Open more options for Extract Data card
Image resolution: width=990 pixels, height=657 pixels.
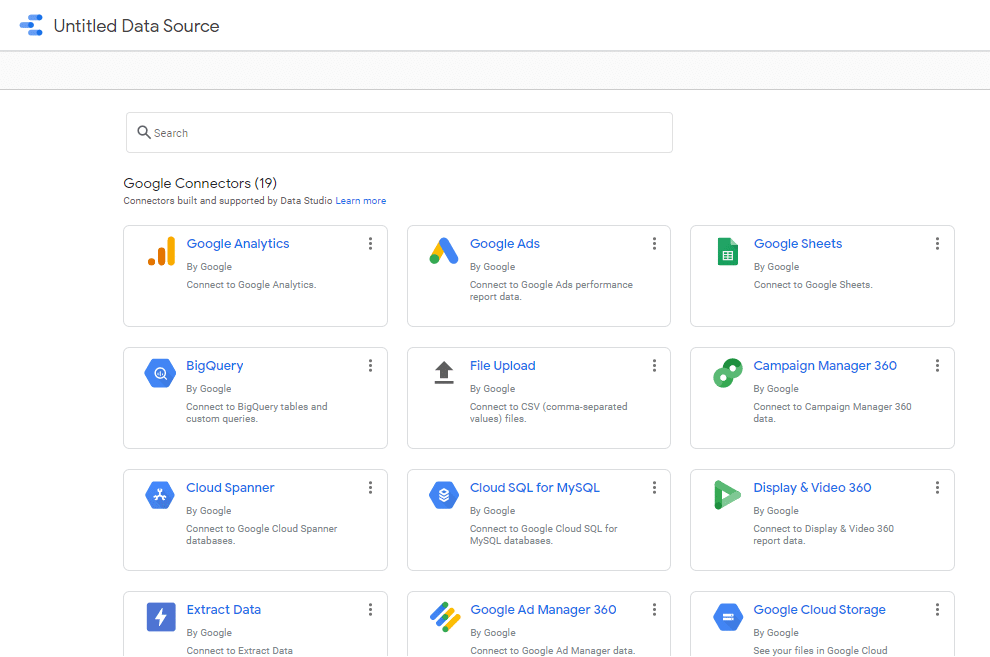(x=371, y=610)
